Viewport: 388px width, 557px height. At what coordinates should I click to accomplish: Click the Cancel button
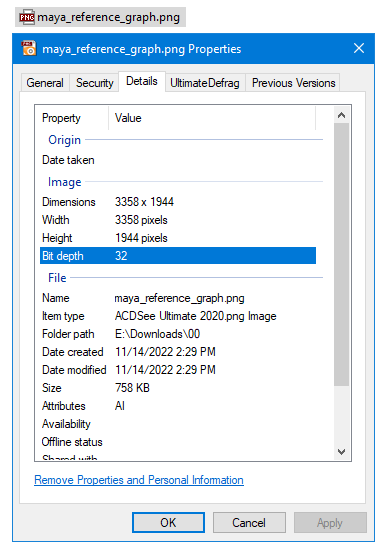point(249,523)
